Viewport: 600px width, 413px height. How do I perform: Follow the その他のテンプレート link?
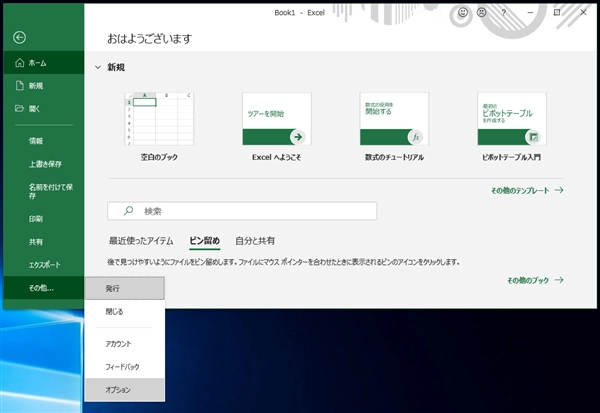[527, 190]
